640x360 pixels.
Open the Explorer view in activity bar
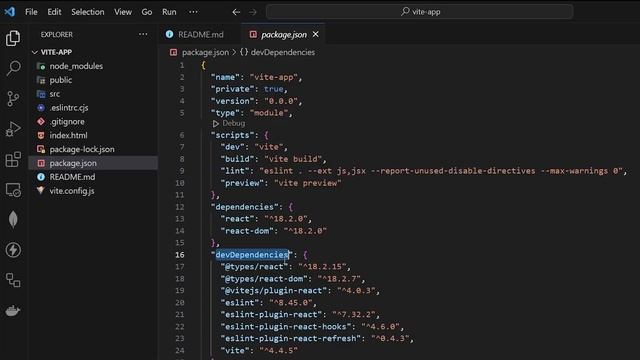click(x=13, y=38)
